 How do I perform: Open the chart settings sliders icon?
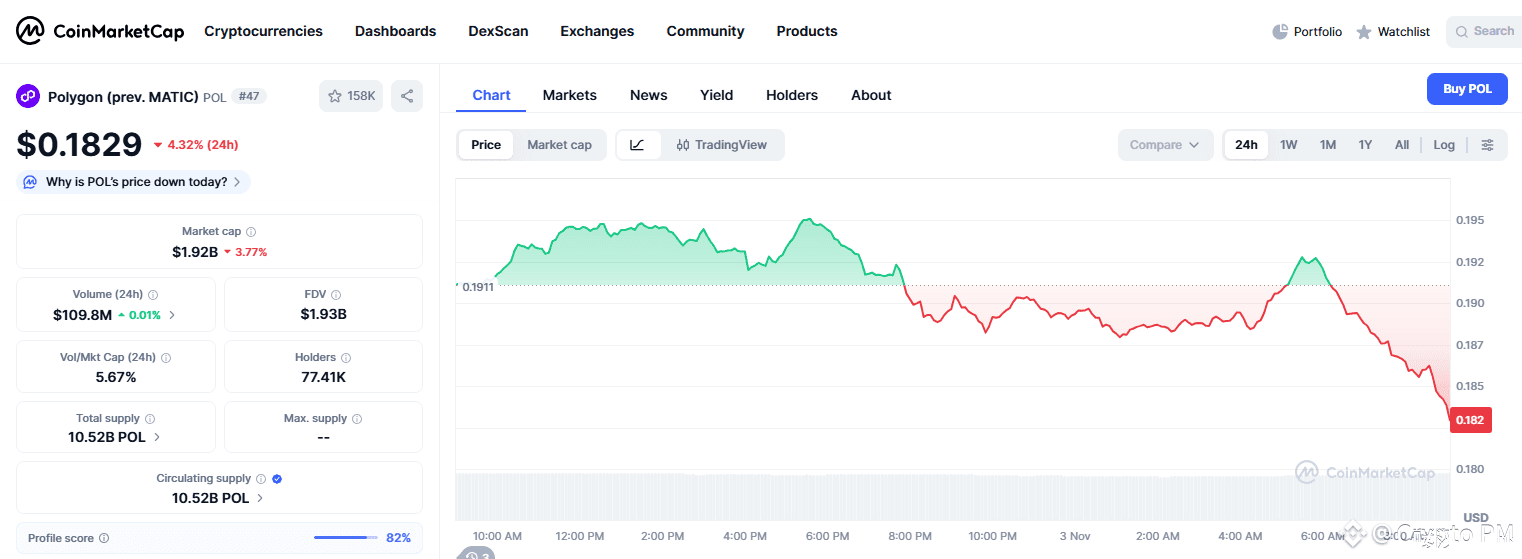(x=1487, y=145)
